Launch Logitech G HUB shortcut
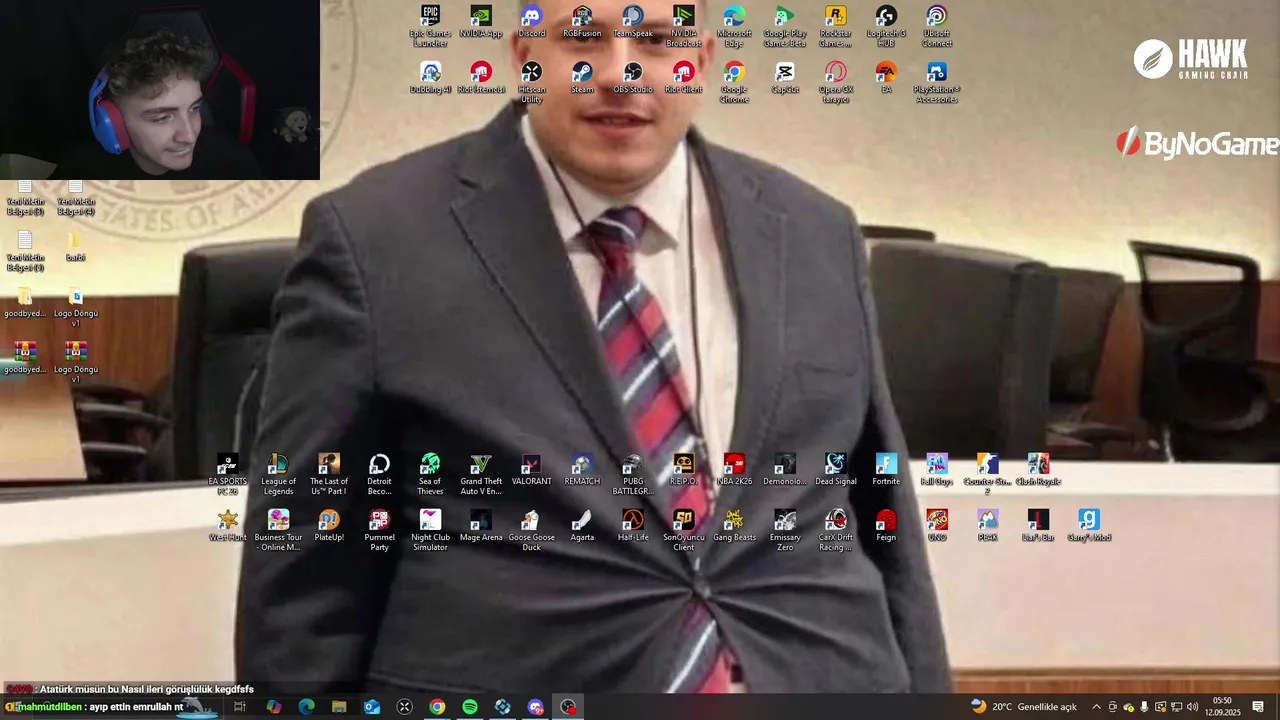This screenshot has width=1280, height=720. [x=886, y=26]
